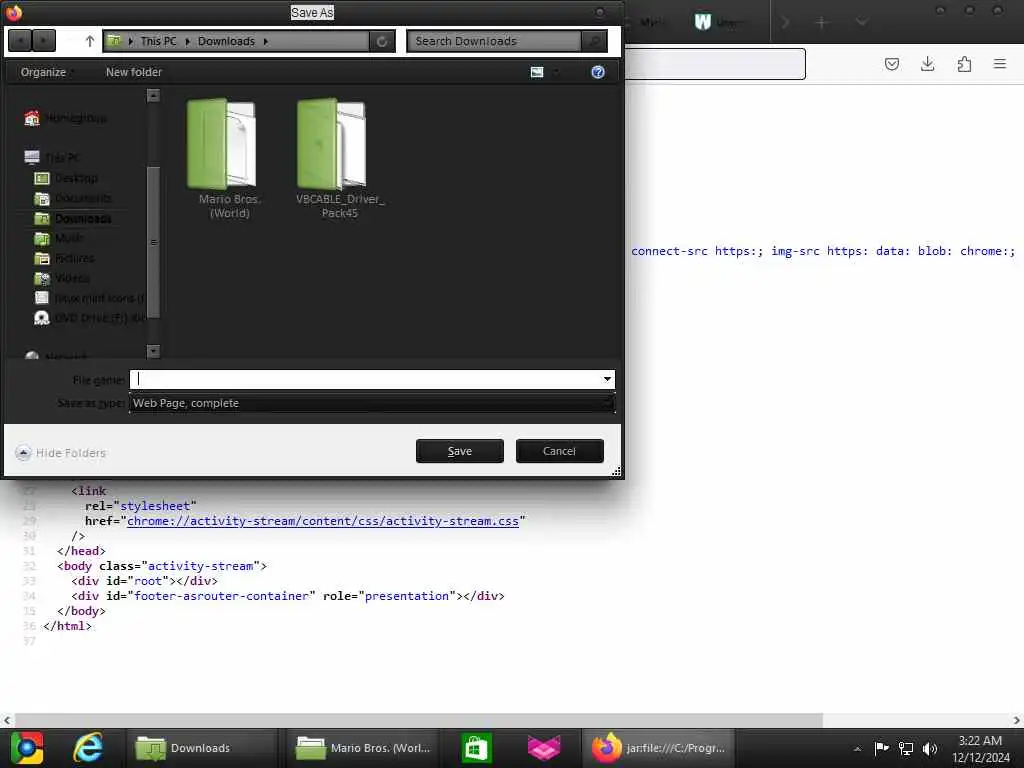Switch to Firefox jar:file window in taskbar
Viewport: 1024px width, 768px height.
[x=658, y=748]
